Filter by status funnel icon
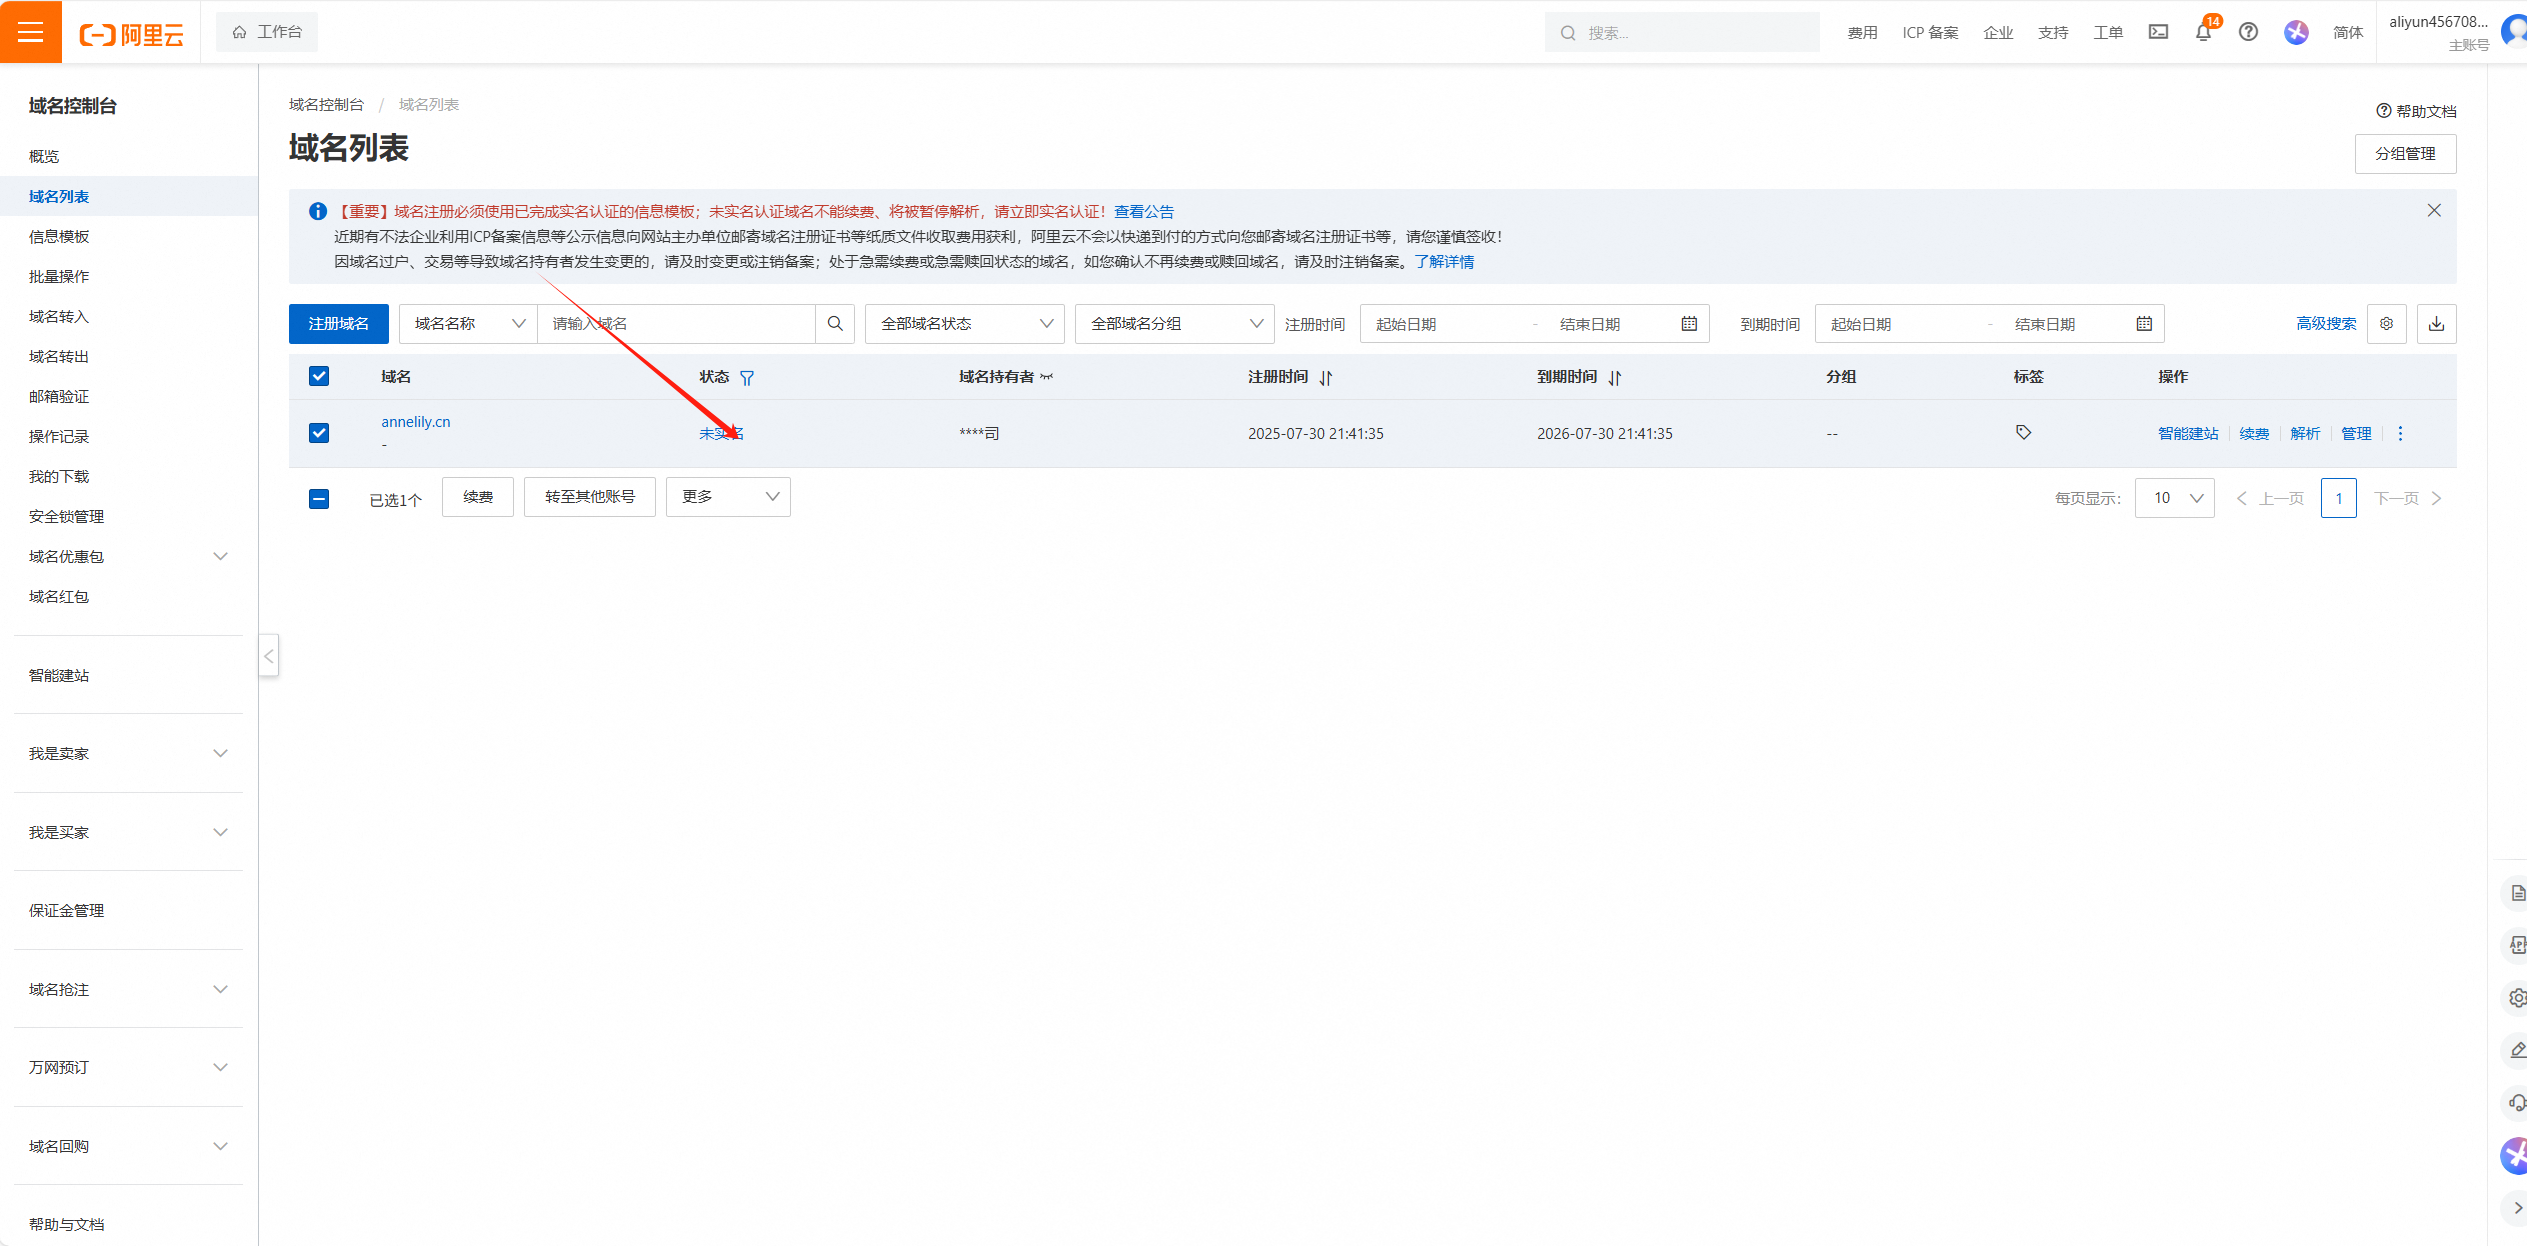Screen dimensions: 2527x1246 747,378
